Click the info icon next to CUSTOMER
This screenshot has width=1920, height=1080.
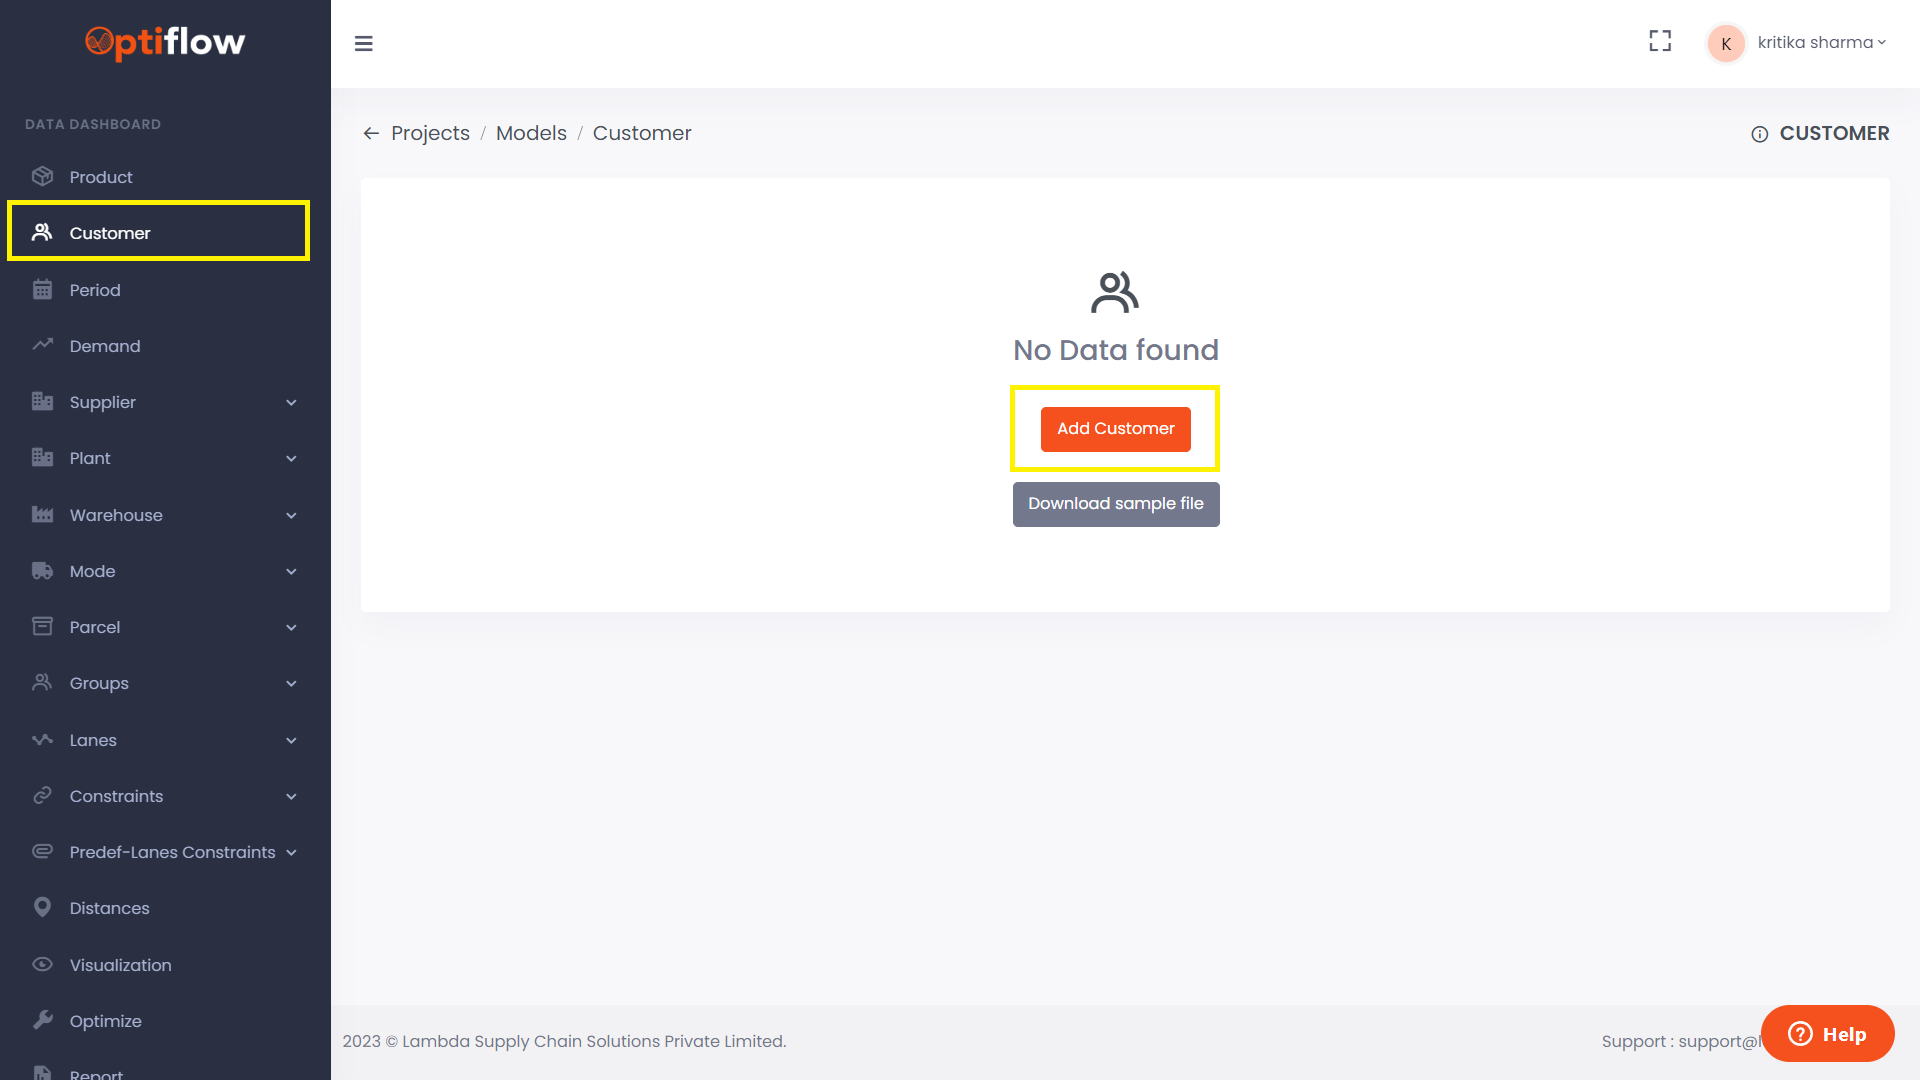coord(1759,133)
